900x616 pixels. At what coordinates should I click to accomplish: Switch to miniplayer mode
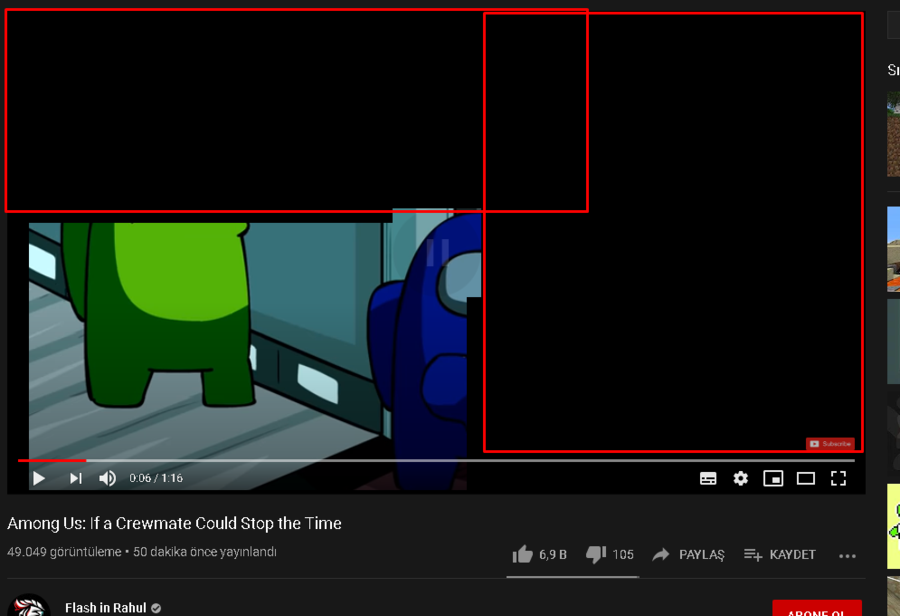pos(773,478)
